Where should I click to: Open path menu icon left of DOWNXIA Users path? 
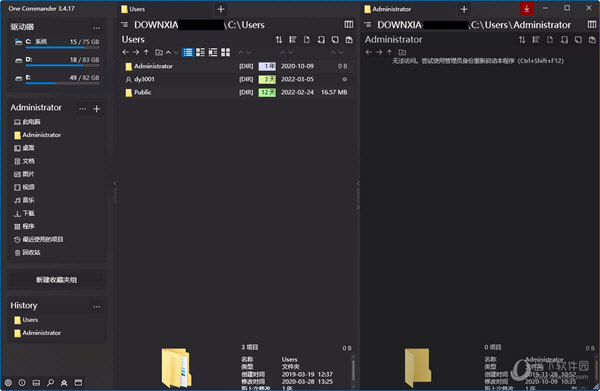pyautogui.click(x=125, y=24)
